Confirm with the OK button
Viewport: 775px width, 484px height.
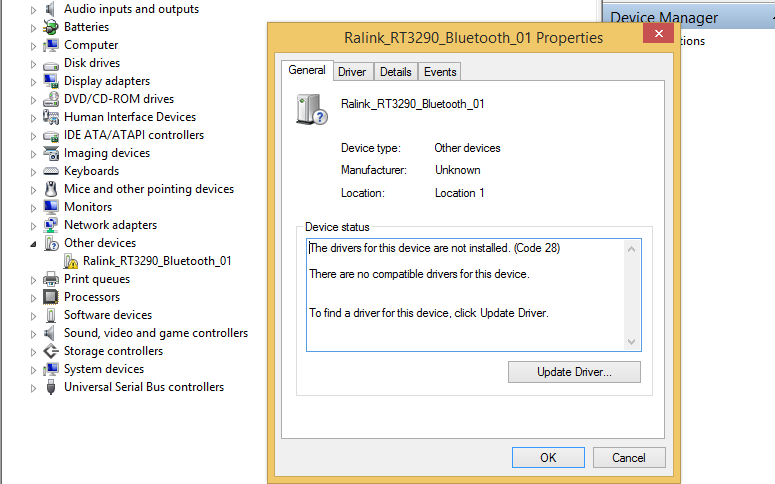point(548,458)
